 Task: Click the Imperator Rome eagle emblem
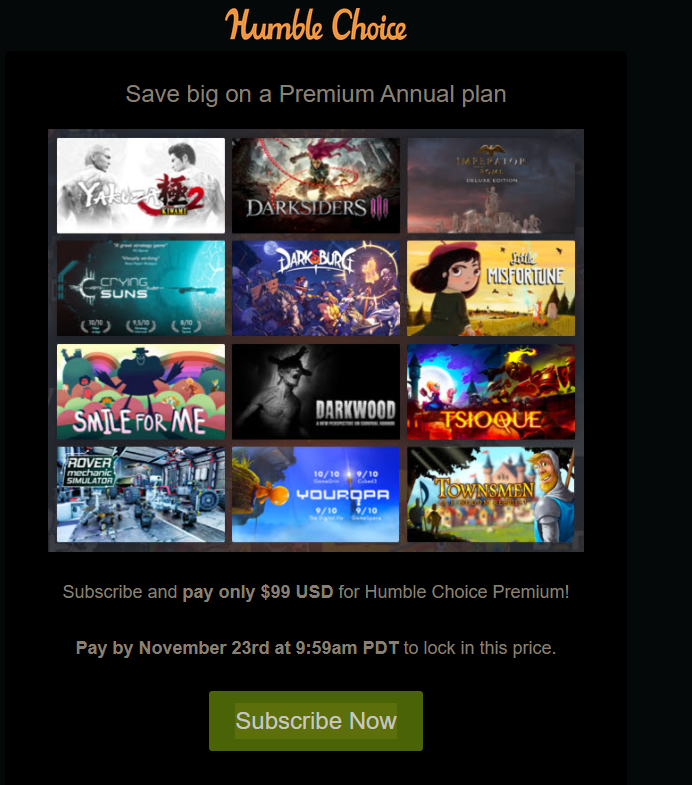(x=491, y=150)
